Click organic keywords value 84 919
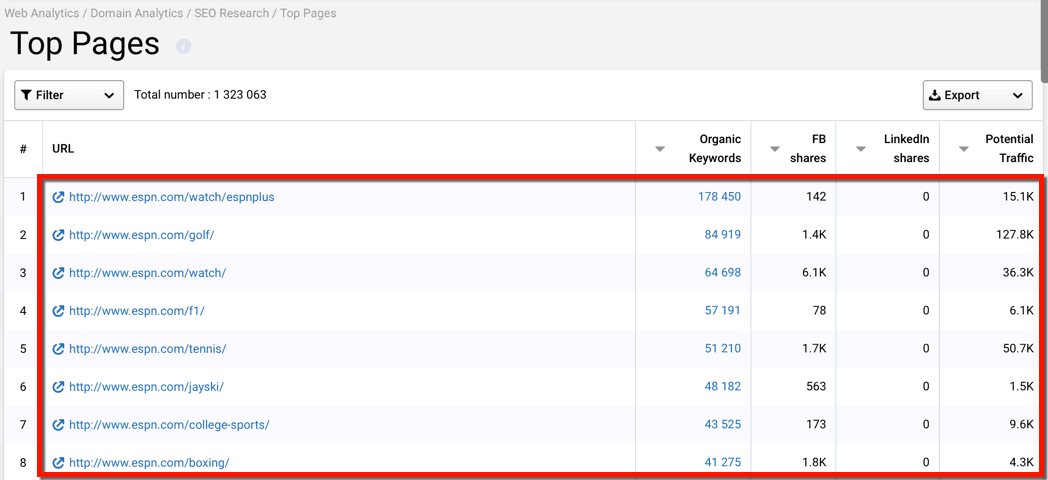 [723, 235]
